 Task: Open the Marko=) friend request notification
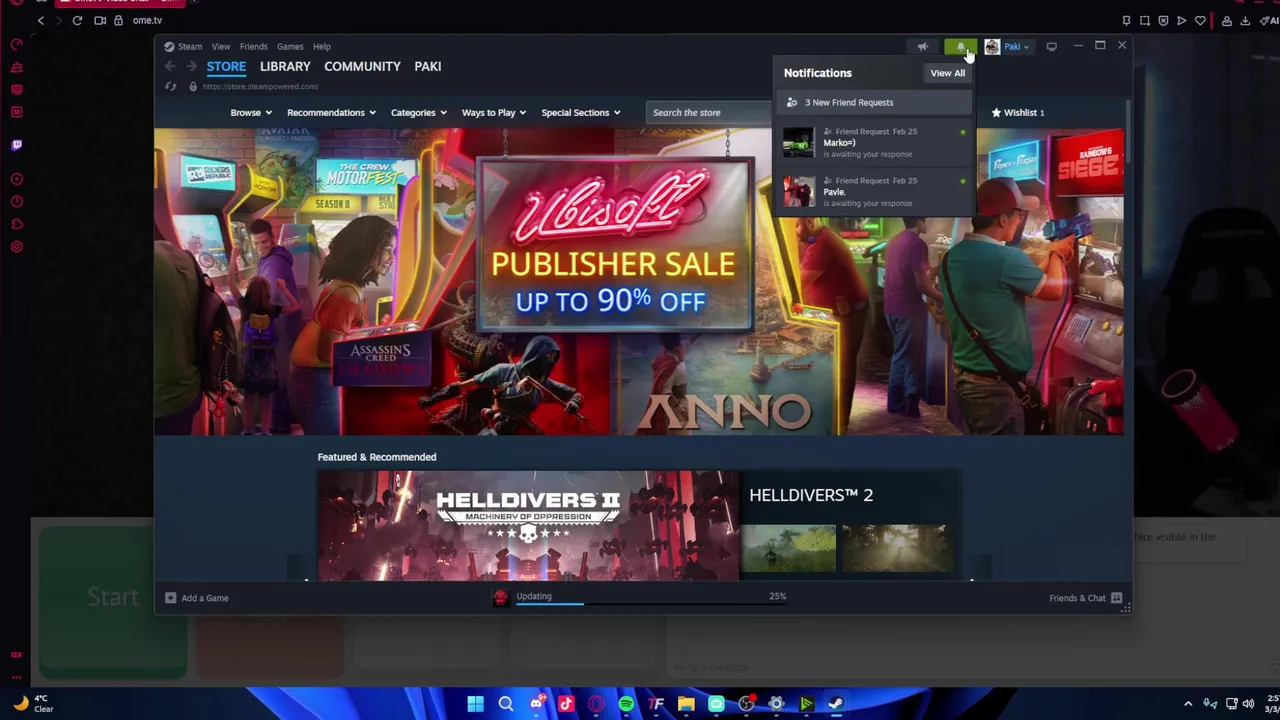tap(874, 142)
